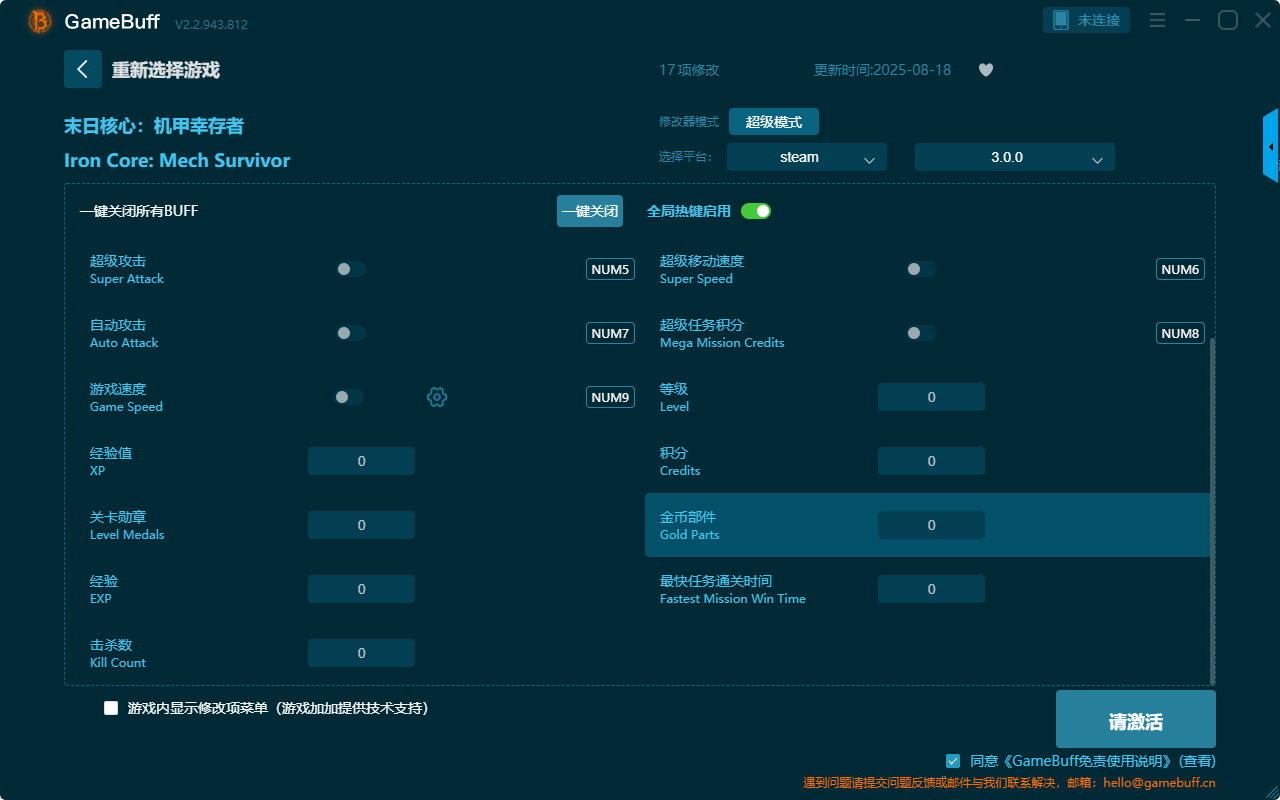Image resolution: width=1280 pixels, height=800 pixels.
Task: Open the steam platform dropdown
Action: click(807, 157)
